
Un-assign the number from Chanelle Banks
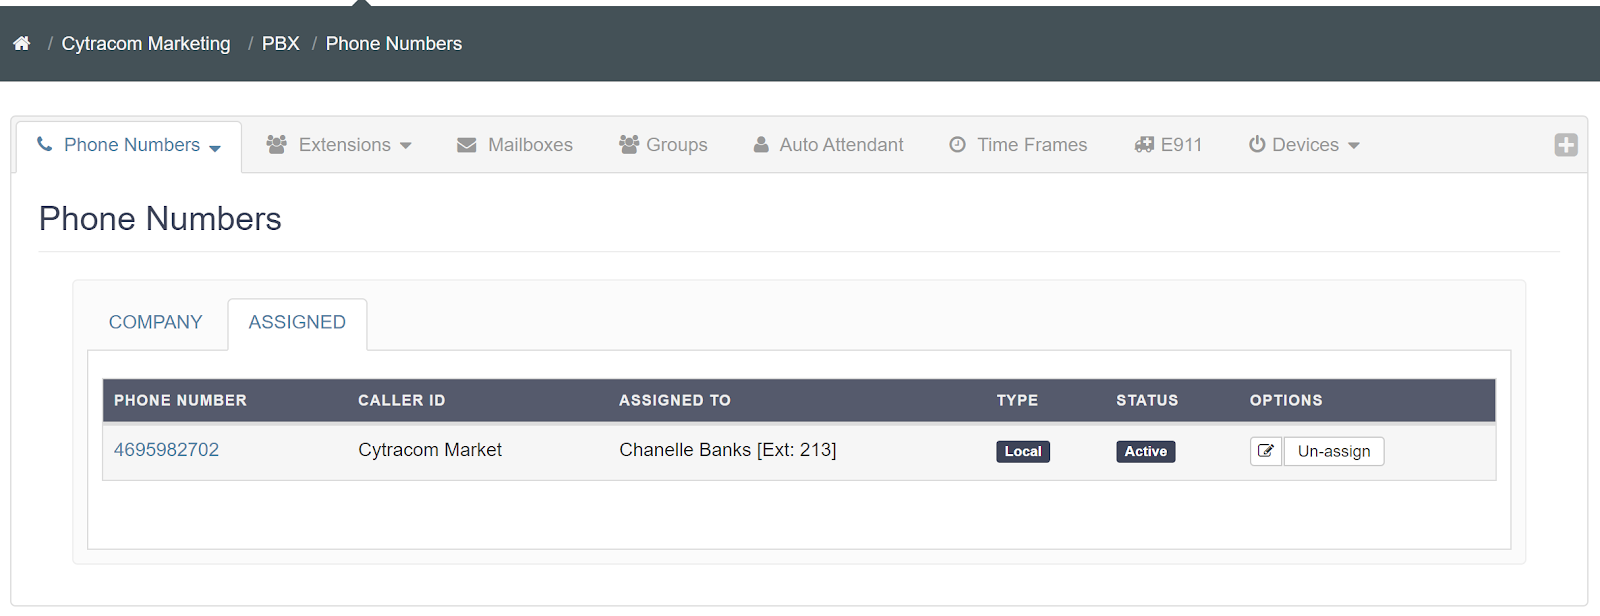click(x=1334, y=451)
